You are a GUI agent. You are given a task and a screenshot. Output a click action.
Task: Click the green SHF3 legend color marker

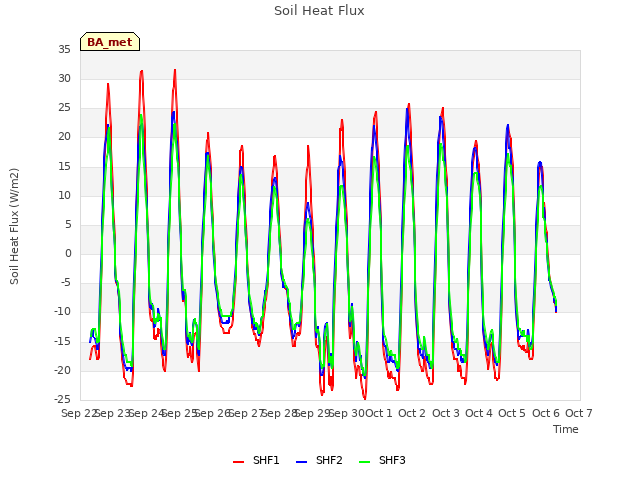click(x=364, y=462)
